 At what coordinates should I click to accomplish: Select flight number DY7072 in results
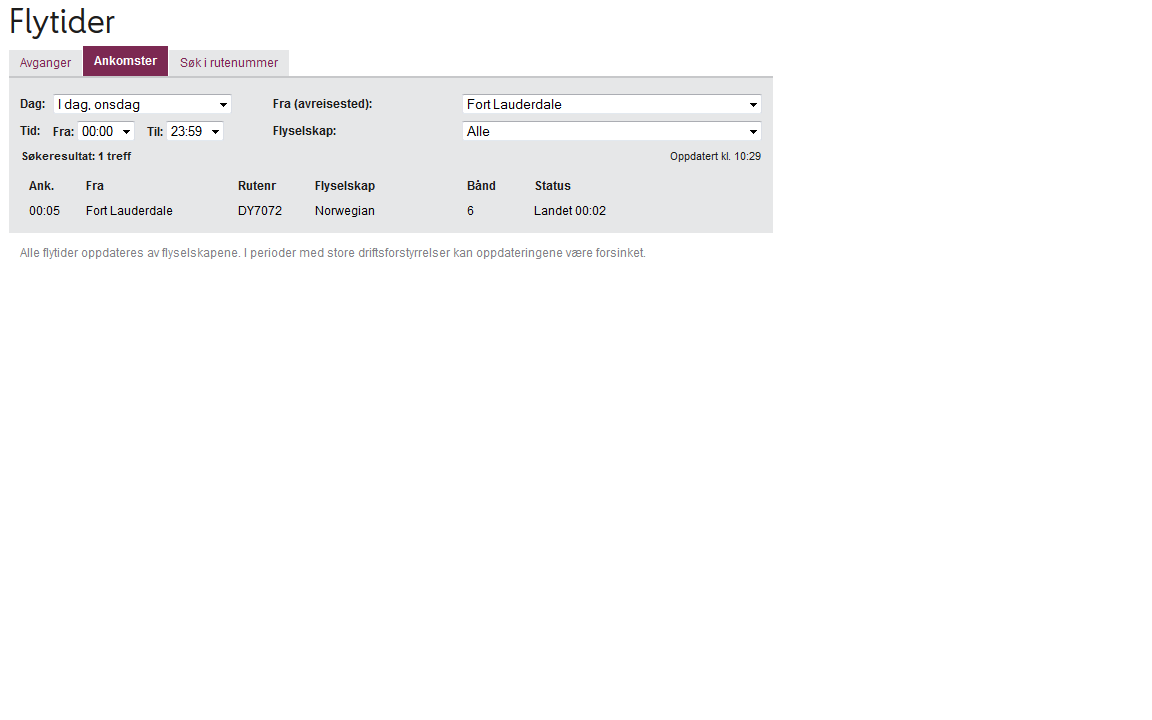coord(260,211)
